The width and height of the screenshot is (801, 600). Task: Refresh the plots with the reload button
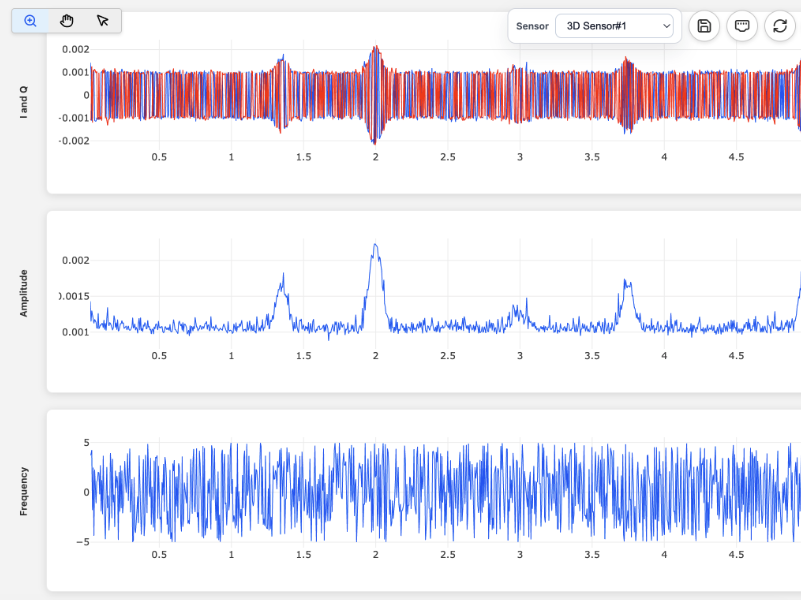780,26
